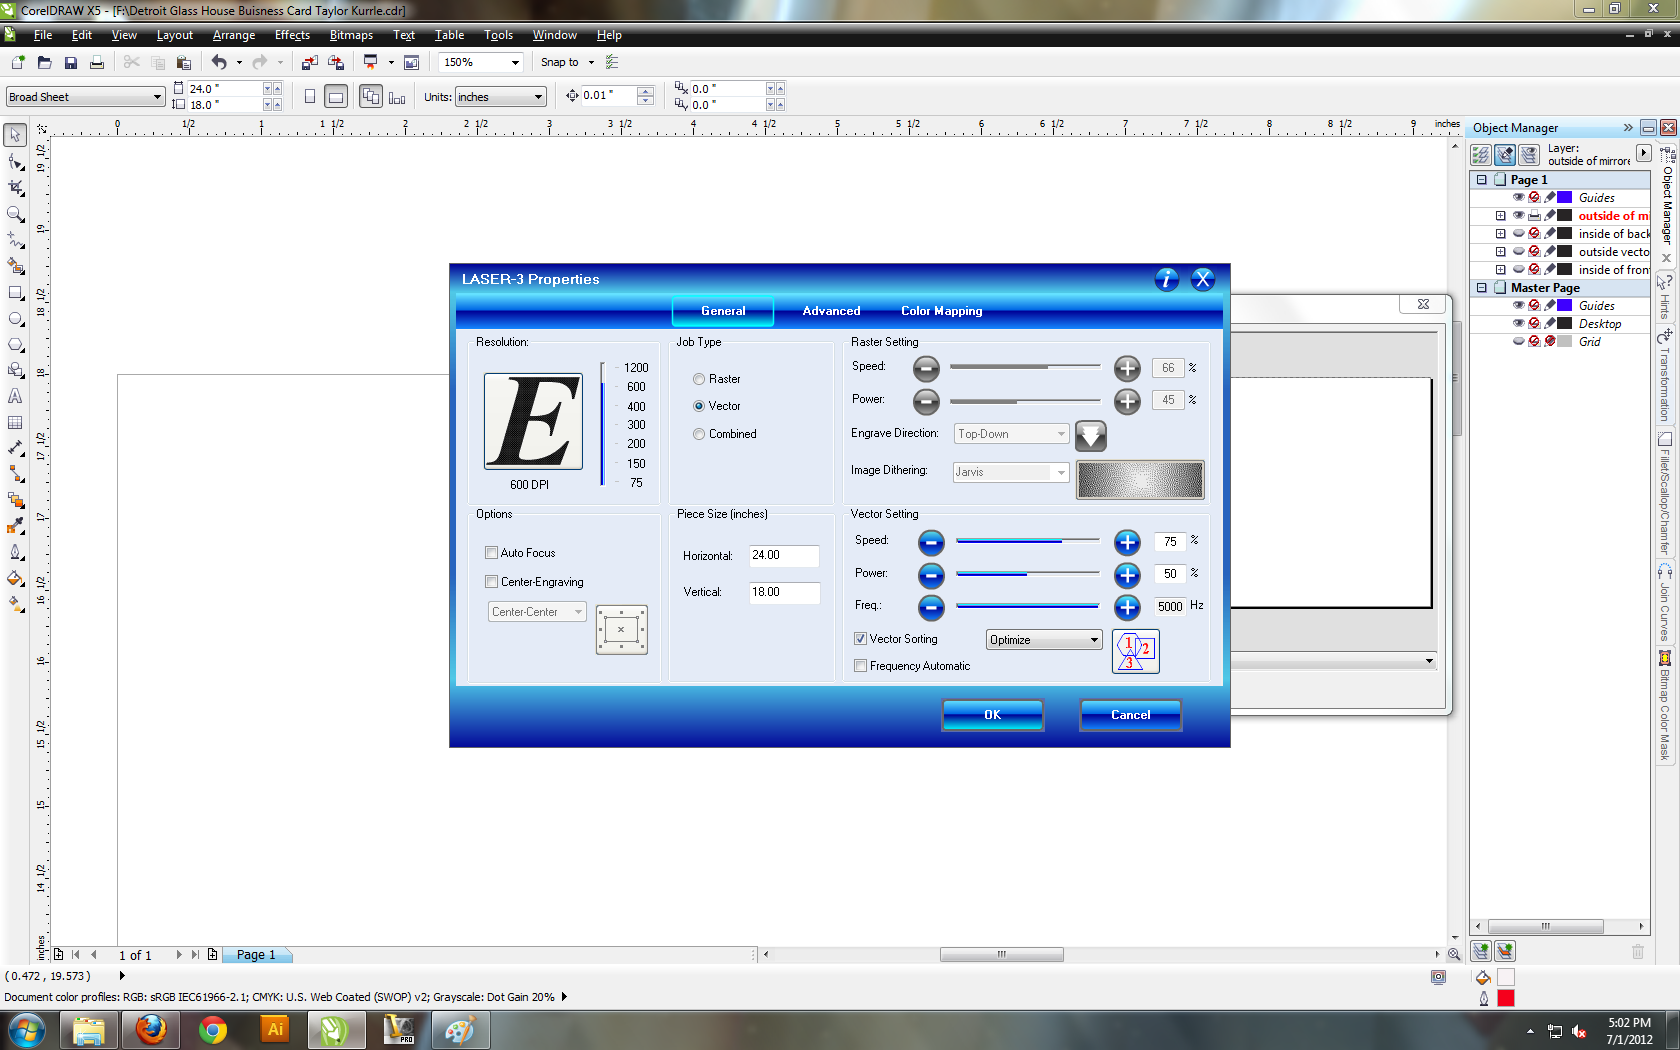Open the Bitmaps menu
The image size is (1680, 1050).
351,35
